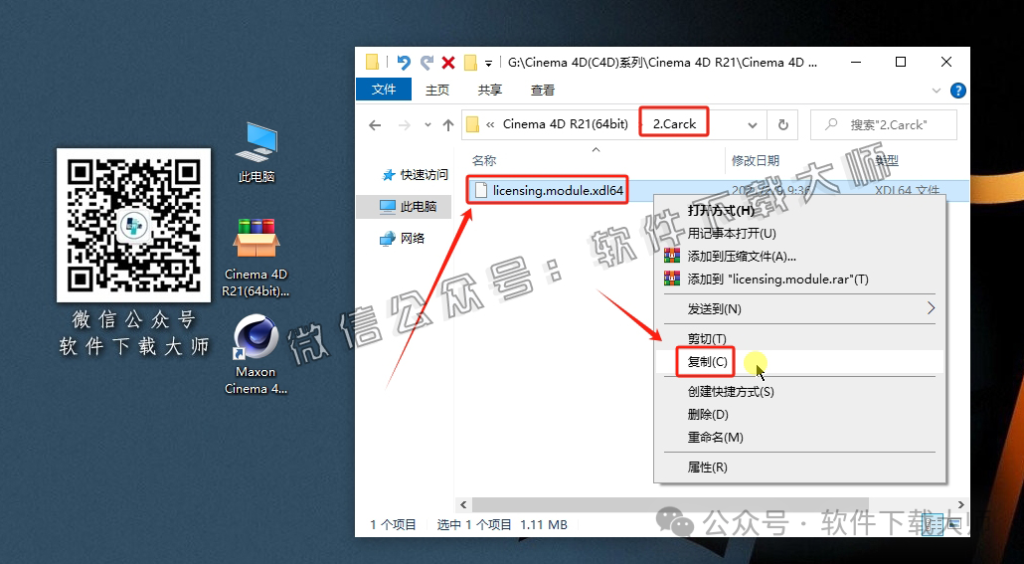Choose 添加到 "licensing.module.rar"(T)
Viewport: 1024px width, 564px height.
click(x=778, y=279)
